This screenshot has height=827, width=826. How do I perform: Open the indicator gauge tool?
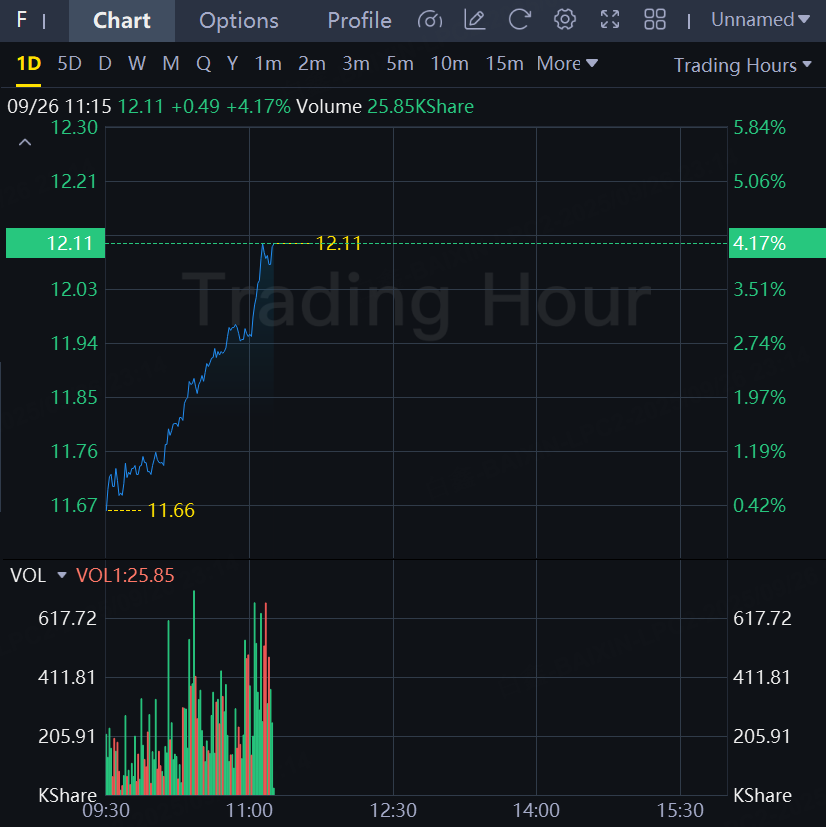(430, 20)
